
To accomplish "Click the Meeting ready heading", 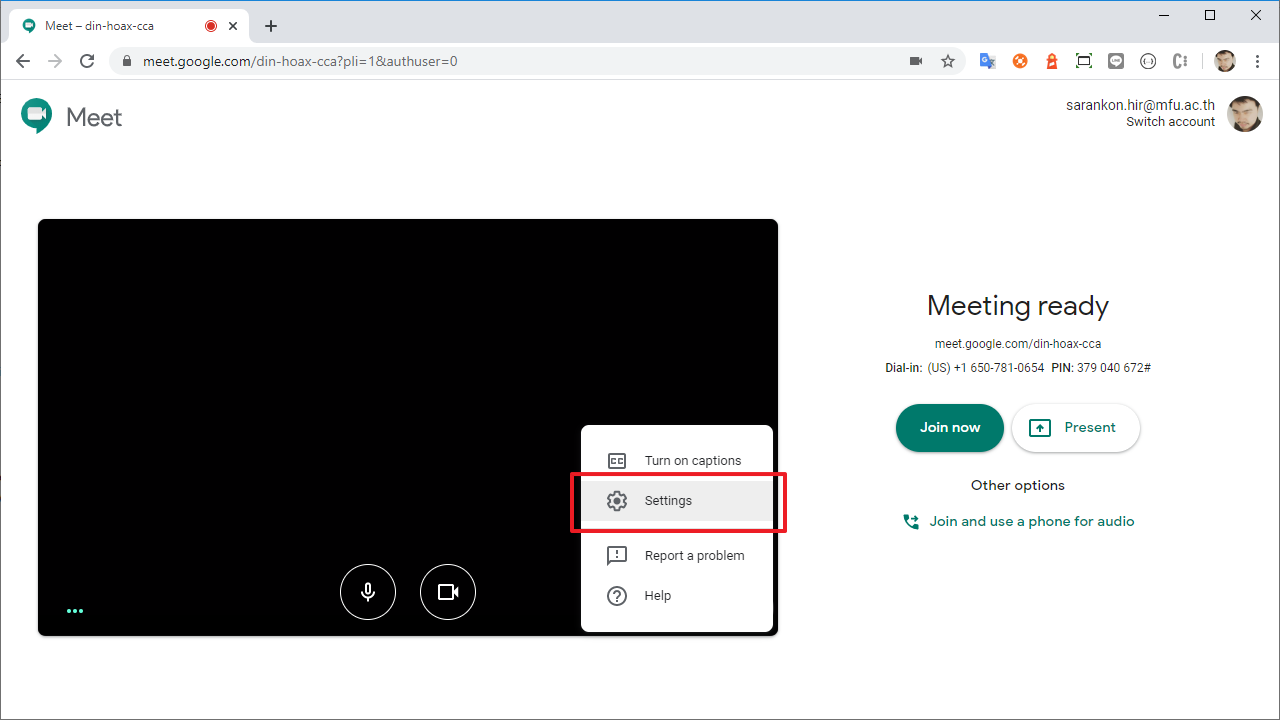I will (x=1018, y=306).
